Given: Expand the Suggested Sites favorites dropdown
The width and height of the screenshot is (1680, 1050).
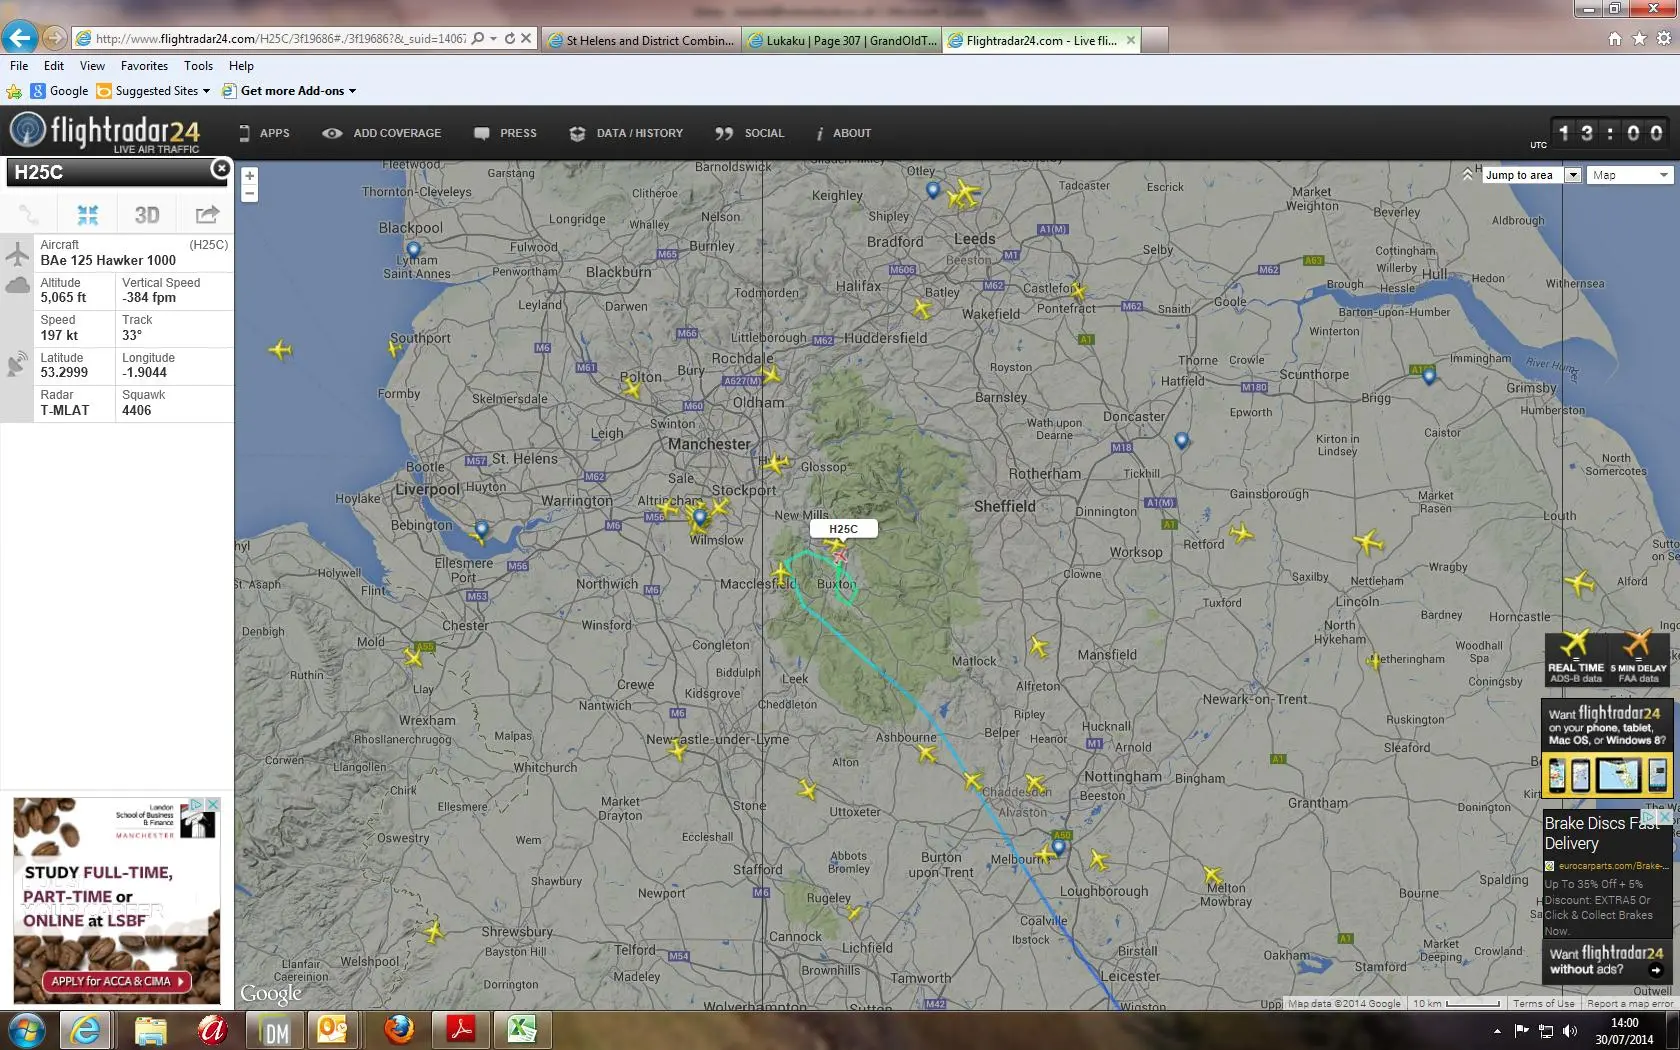Looking at the screenshot, I should click(x=206, y=91).
